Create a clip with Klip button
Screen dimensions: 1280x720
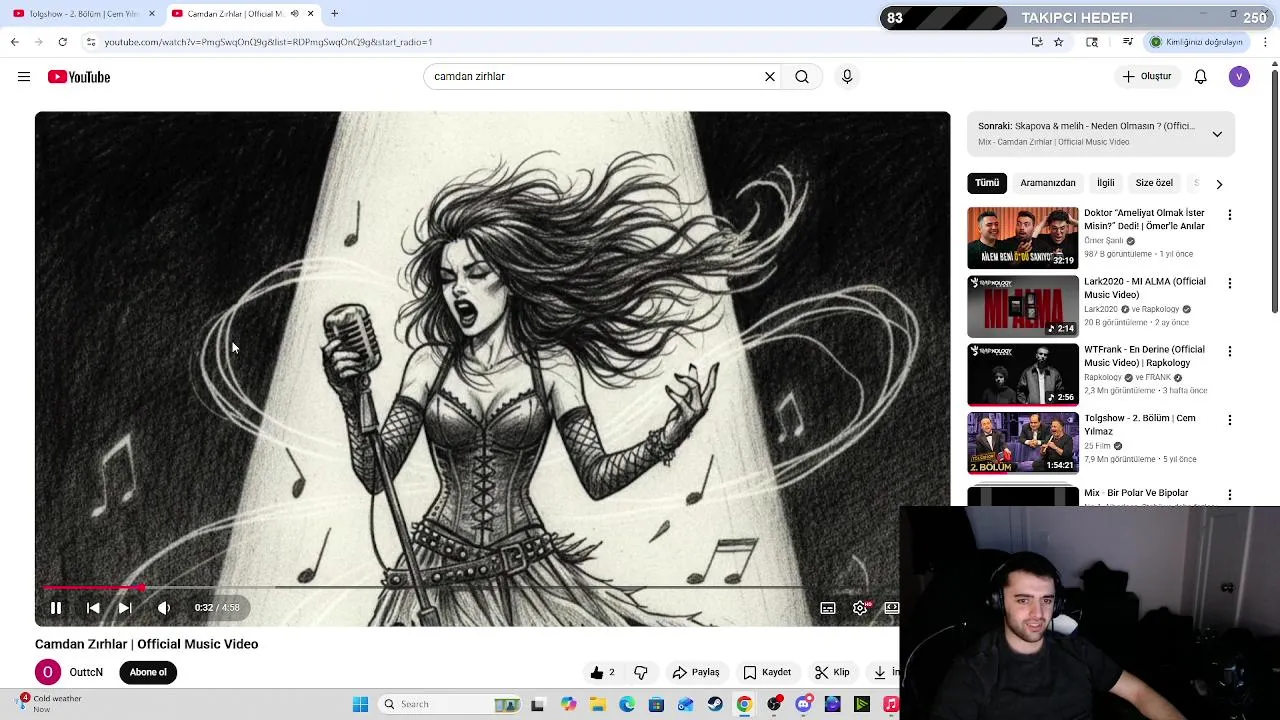point(832,672)
